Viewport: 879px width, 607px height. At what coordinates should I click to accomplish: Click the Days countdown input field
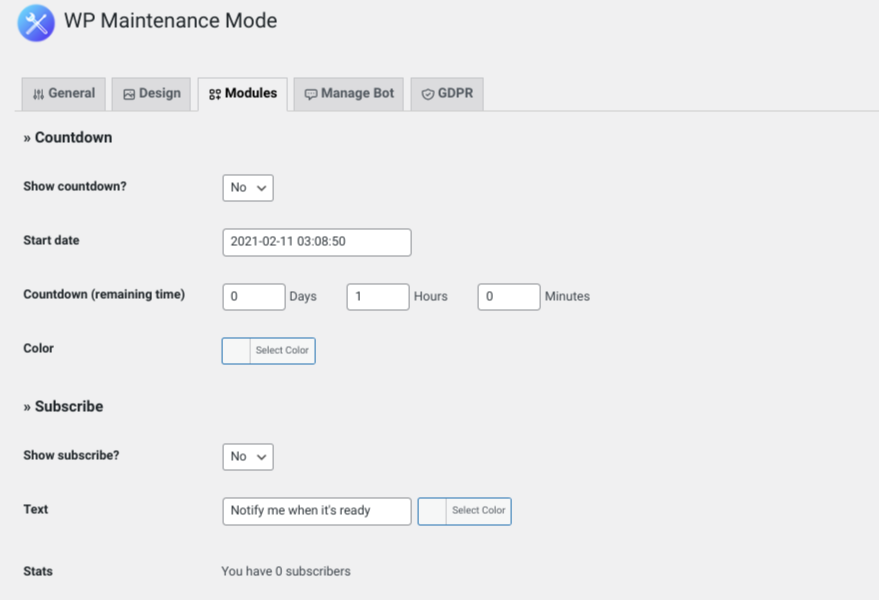[x=253, y=296]
